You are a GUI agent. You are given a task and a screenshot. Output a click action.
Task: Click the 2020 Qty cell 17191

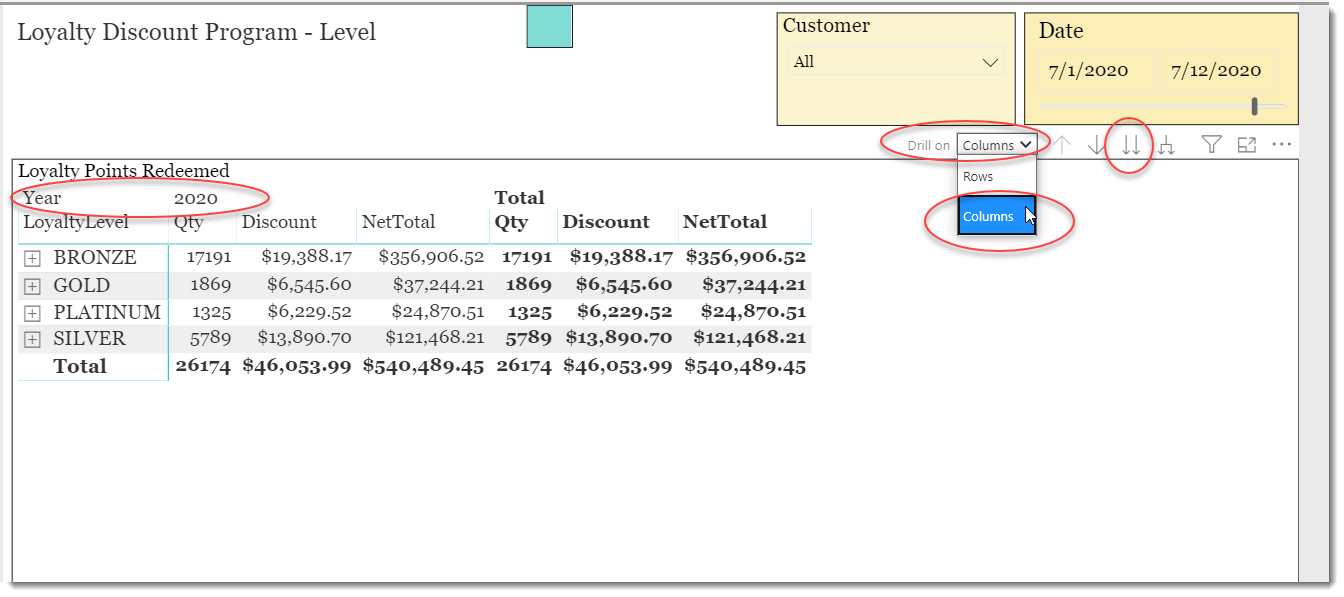coord(209,257)
